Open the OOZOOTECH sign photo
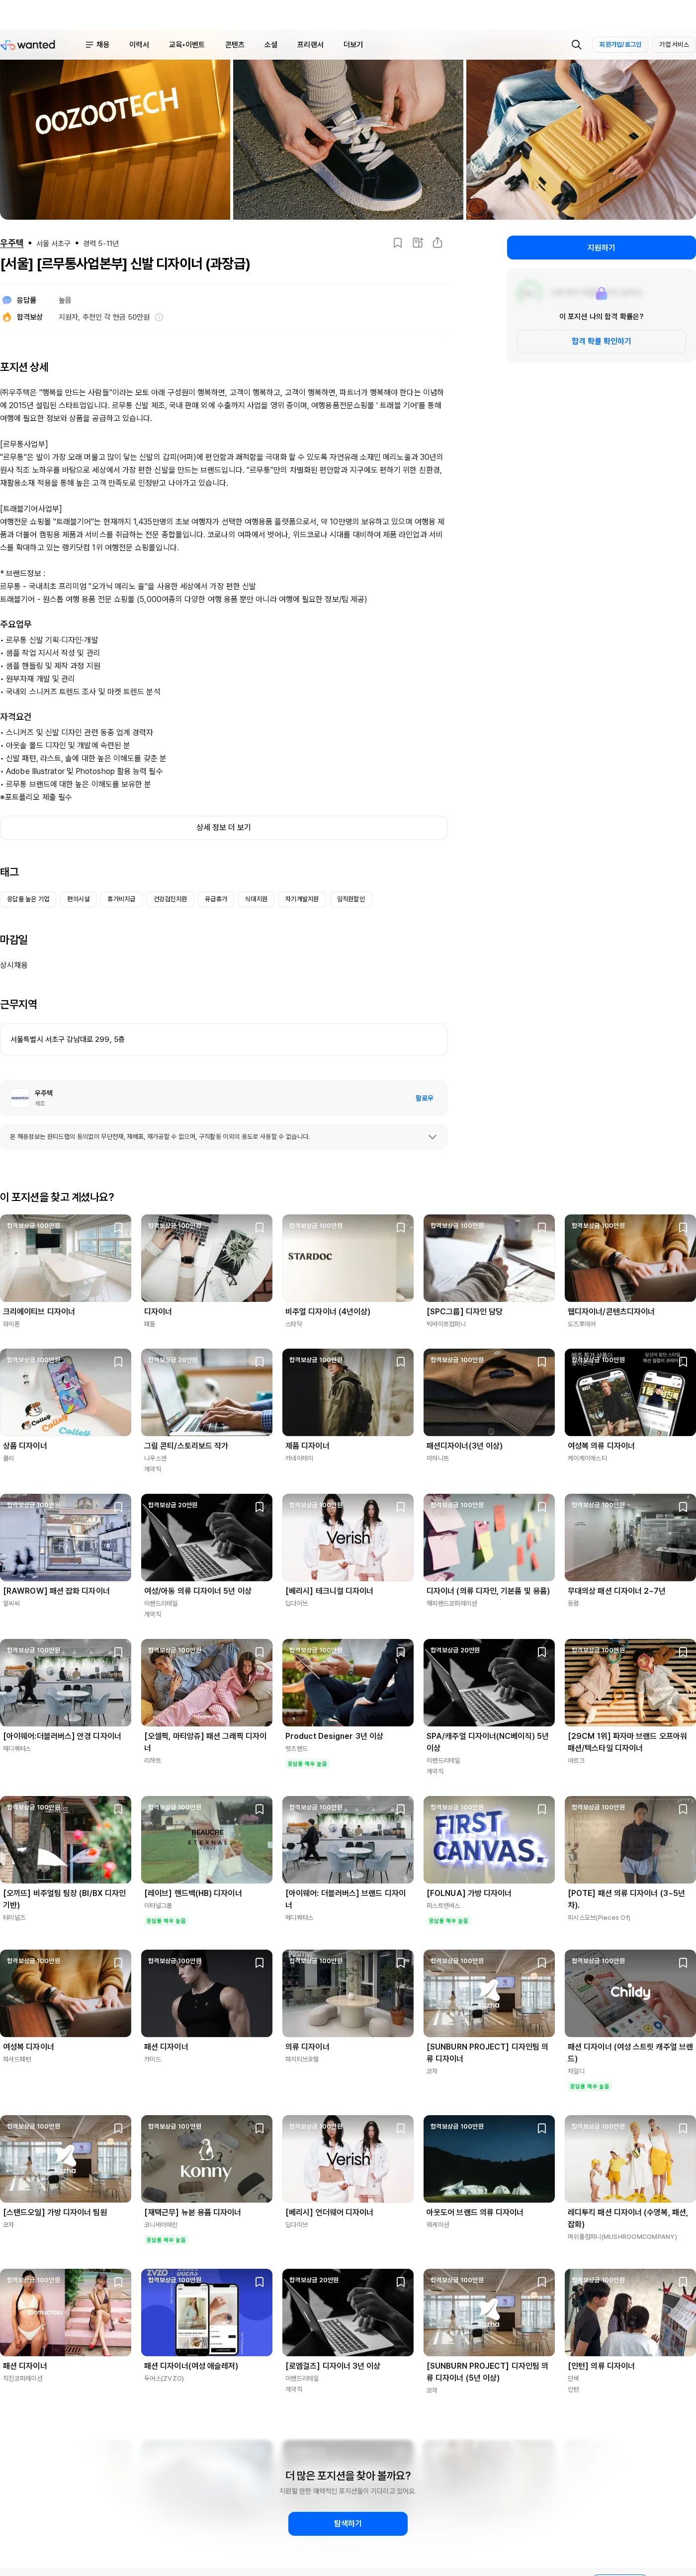696x2576 pixels. (115, 140)
